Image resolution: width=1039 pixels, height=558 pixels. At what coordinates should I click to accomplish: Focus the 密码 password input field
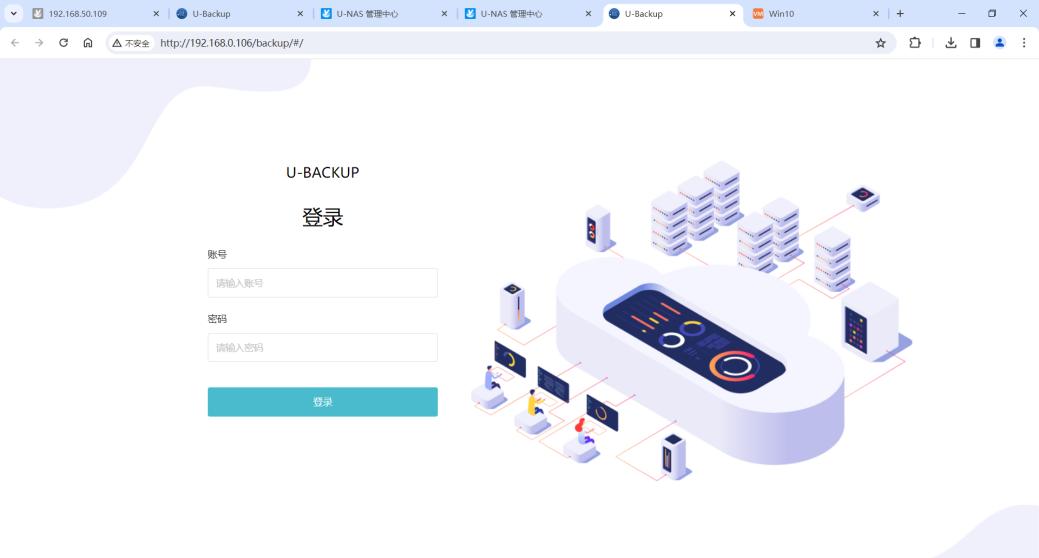[x=323, y=347]
